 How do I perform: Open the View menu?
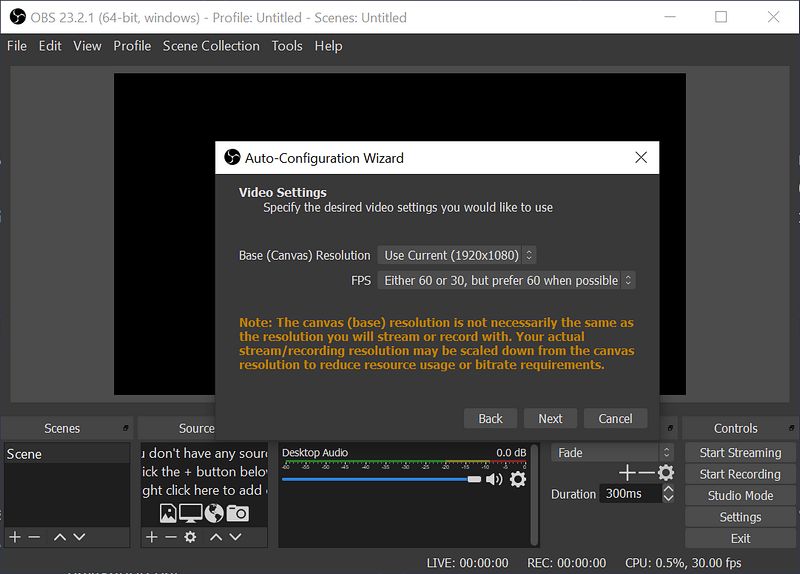coord(87,46)
